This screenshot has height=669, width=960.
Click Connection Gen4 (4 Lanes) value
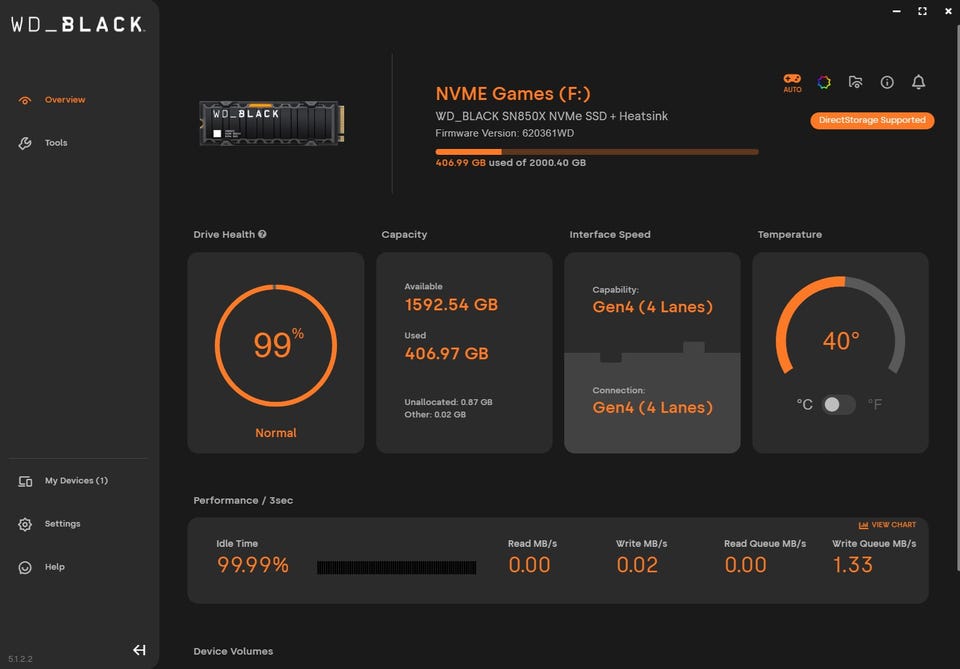pos(653,408)
